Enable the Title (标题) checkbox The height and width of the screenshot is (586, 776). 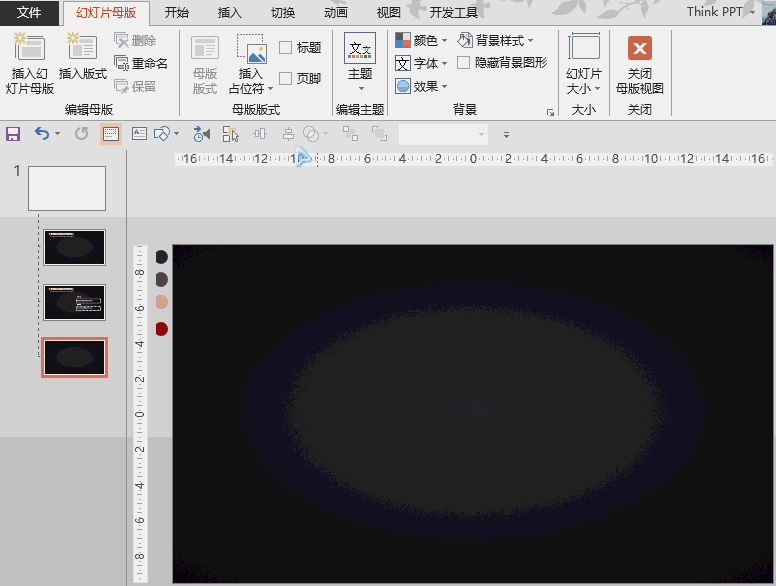pos(286,48)
